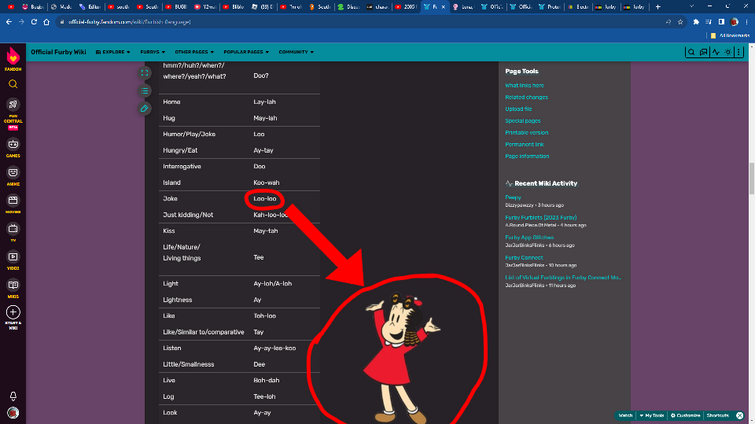The width and height of the screenshot is (755, 424).
Task: Open the My Tools dropdown
Action: tap(652, 415)
